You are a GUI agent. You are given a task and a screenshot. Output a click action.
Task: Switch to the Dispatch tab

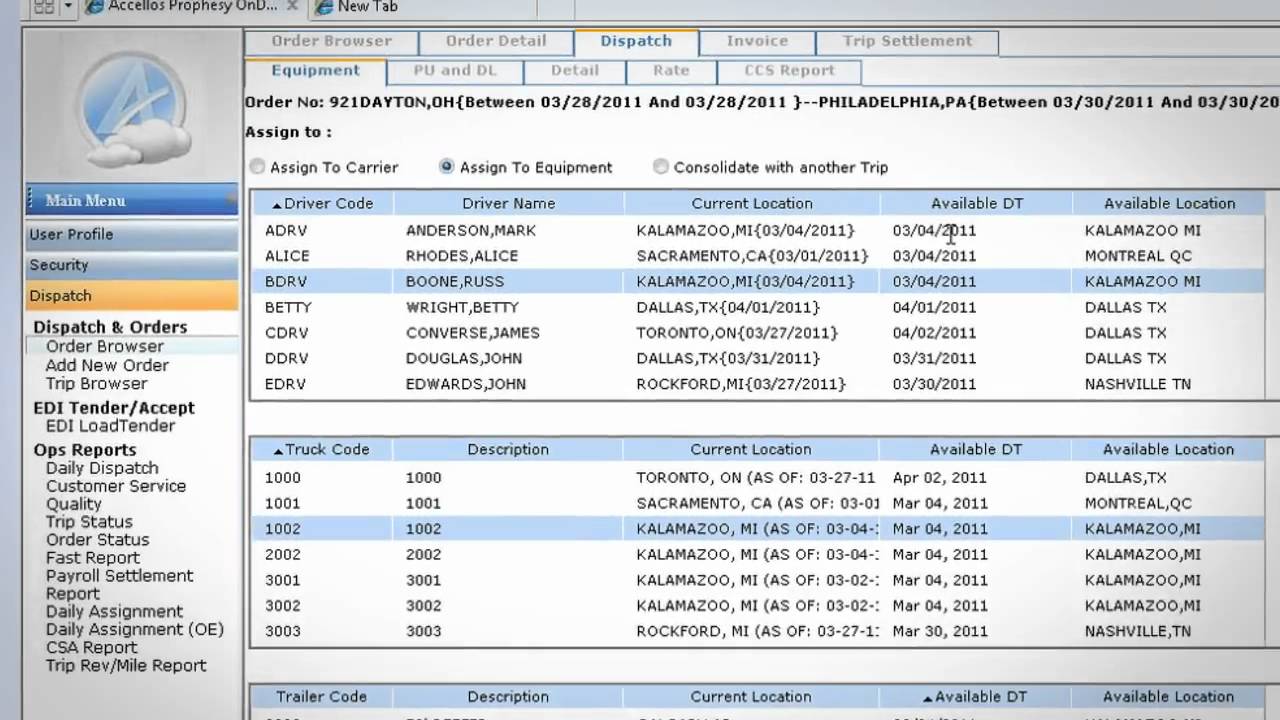point(636,42)
